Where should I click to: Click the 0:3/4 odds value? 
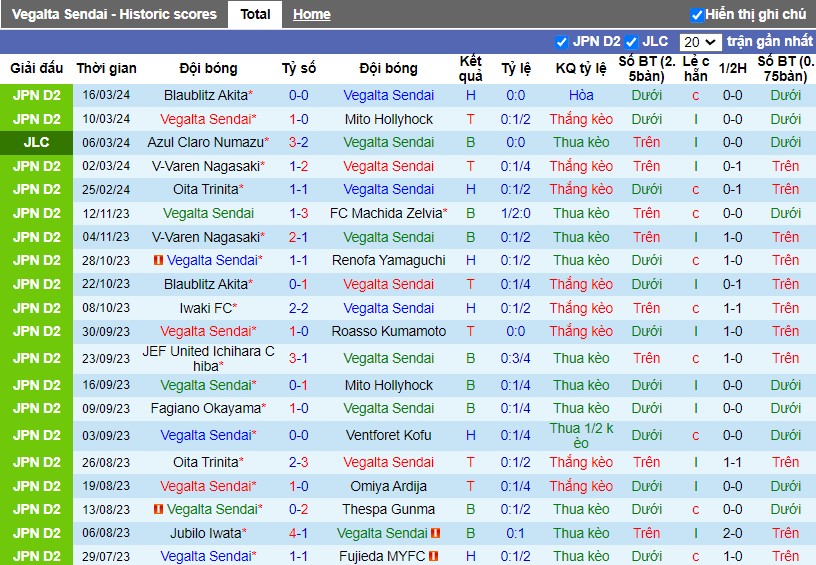515,358
